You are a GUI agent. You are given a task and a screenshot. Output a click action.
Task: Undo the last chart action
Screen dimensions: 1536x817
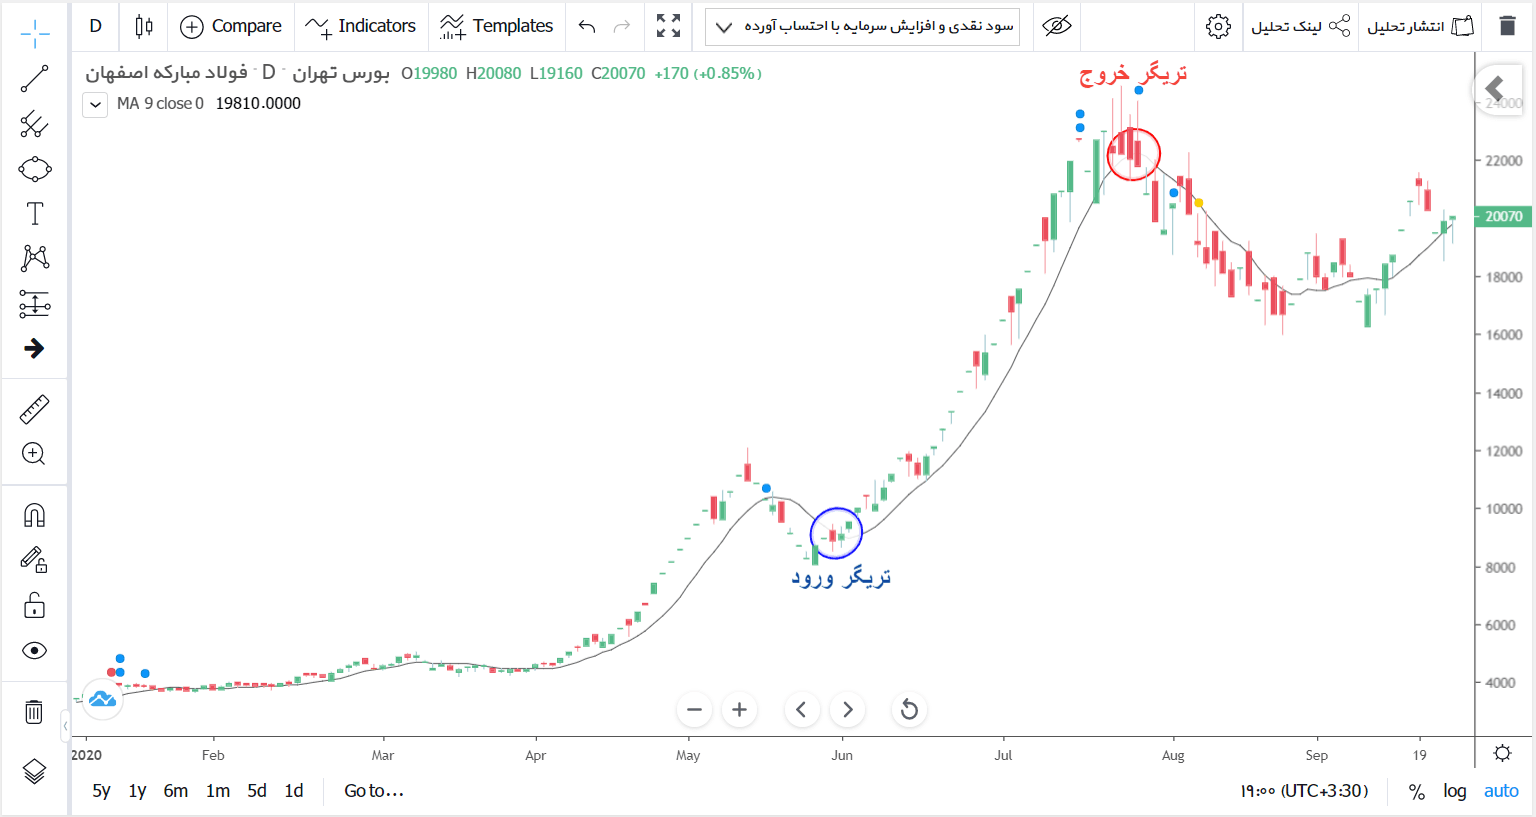pos(587,26)
